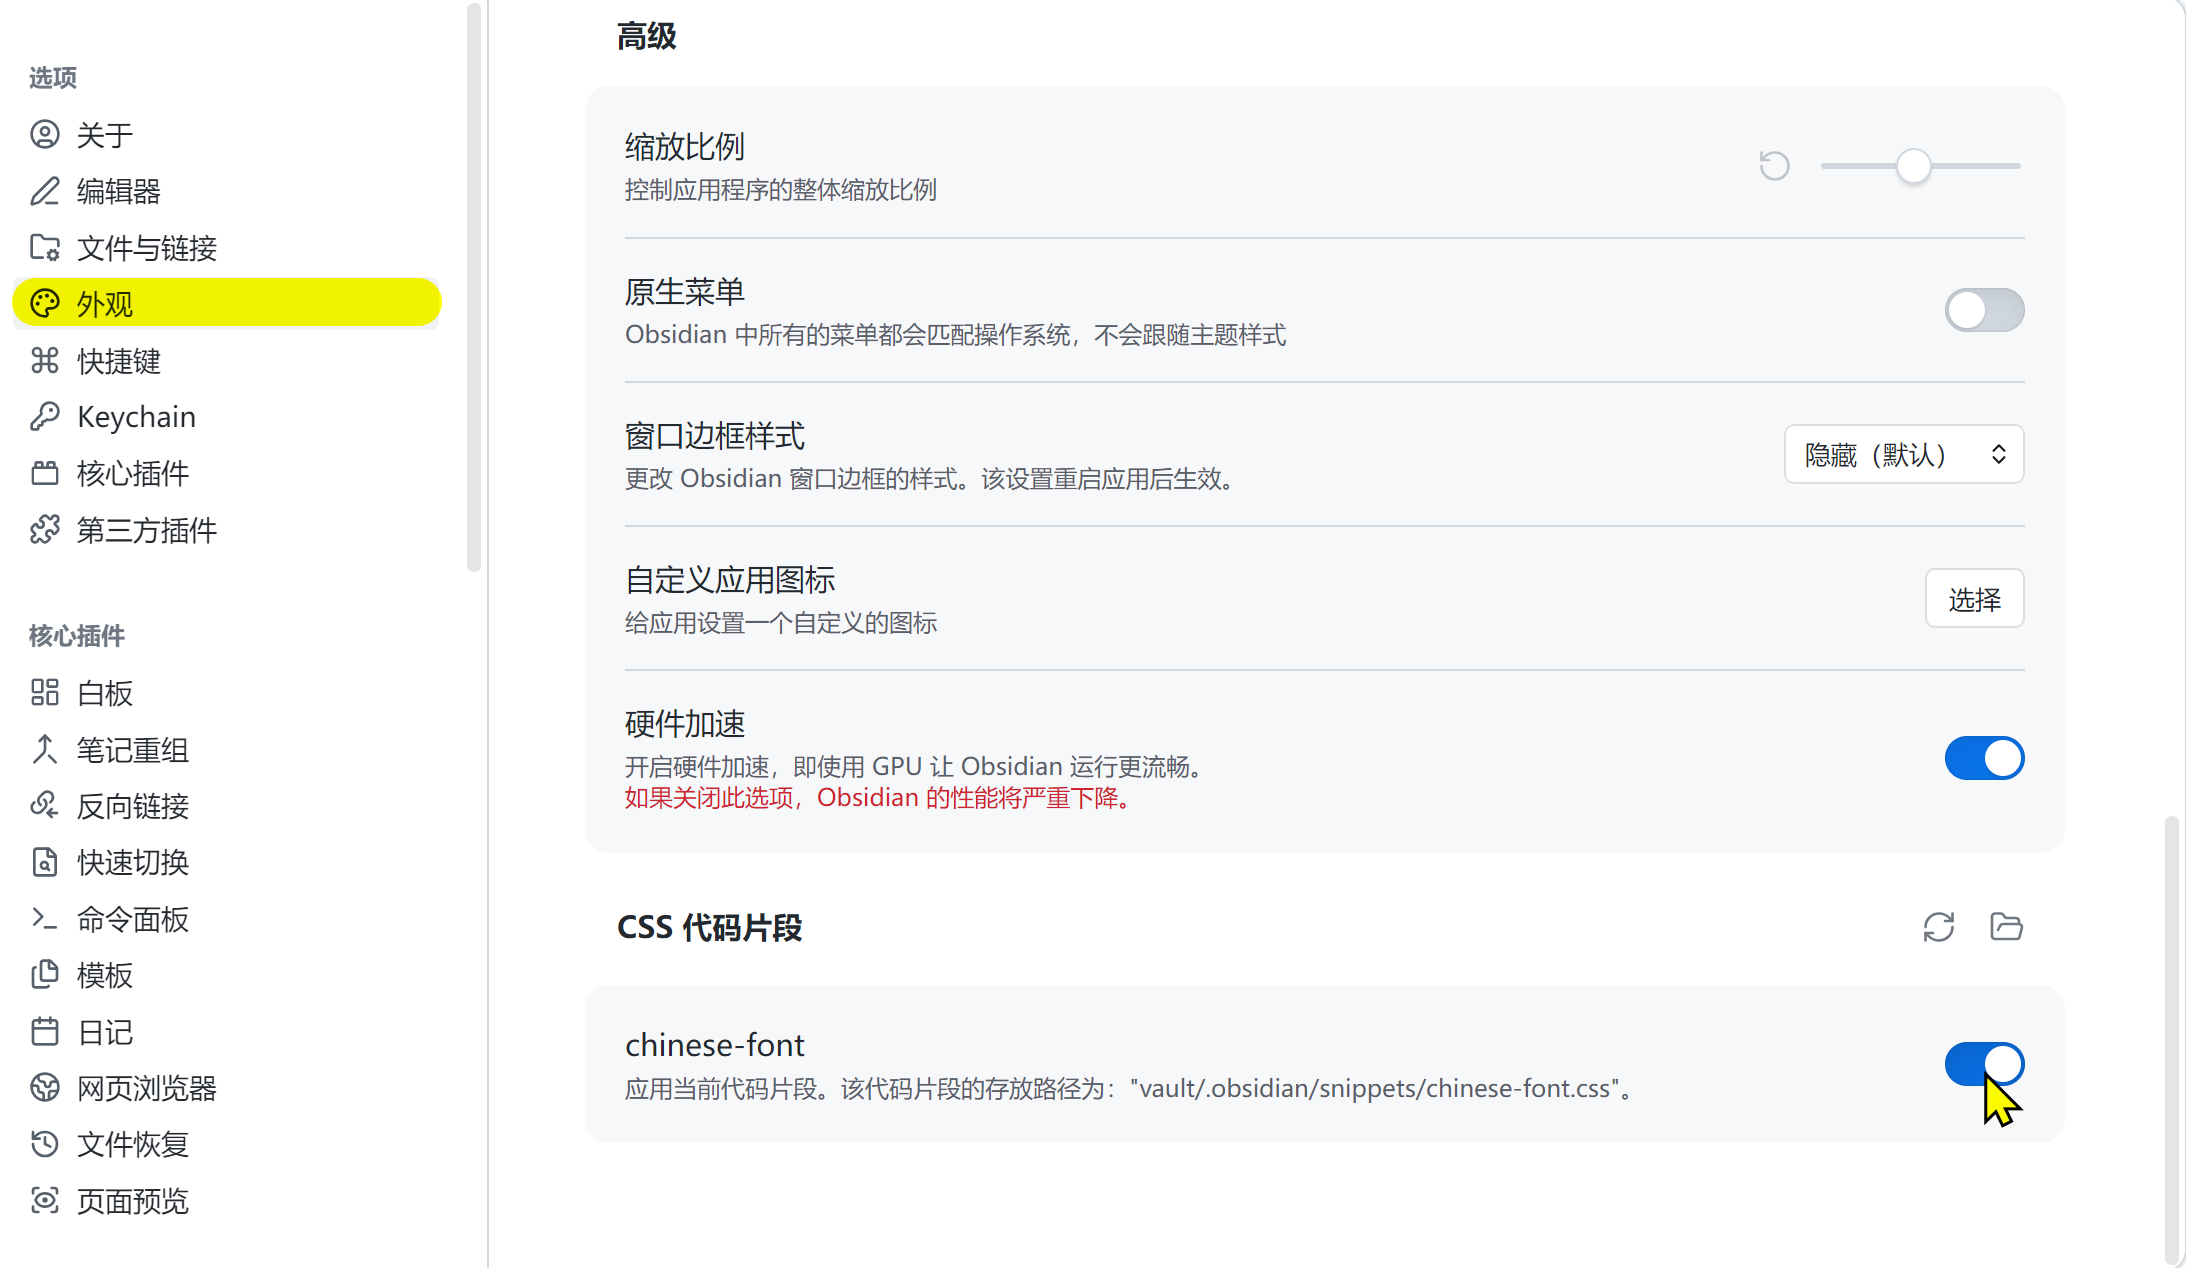
Task: Disable the hardware acceleration toggle
Action: (1984, 758)
